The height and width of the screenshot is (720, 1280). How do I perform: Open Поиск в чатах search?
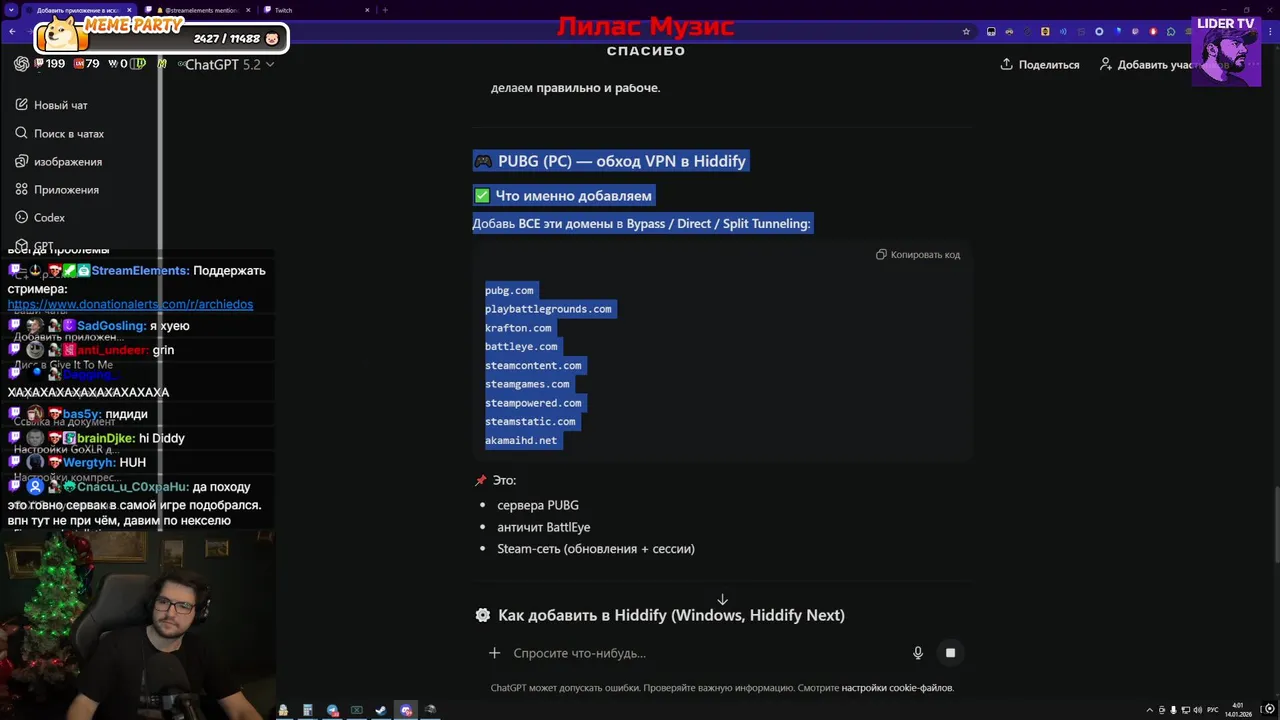68,133
